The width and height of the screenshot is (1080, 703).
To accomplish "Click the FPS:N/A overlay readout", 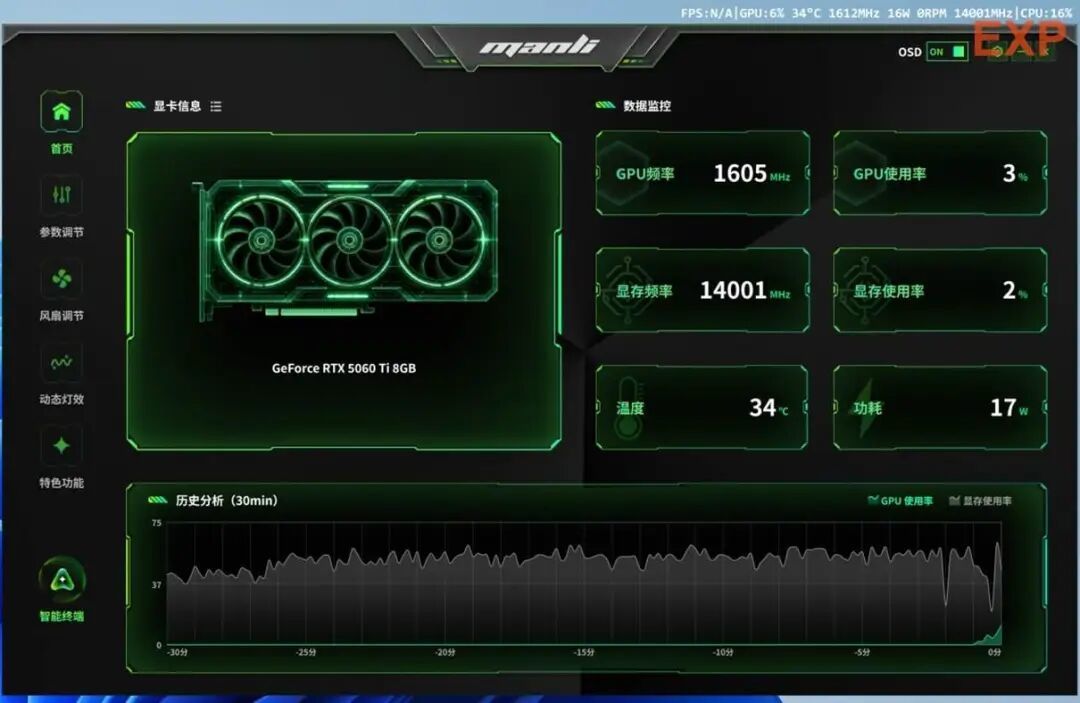I will [x=707, y=13].
